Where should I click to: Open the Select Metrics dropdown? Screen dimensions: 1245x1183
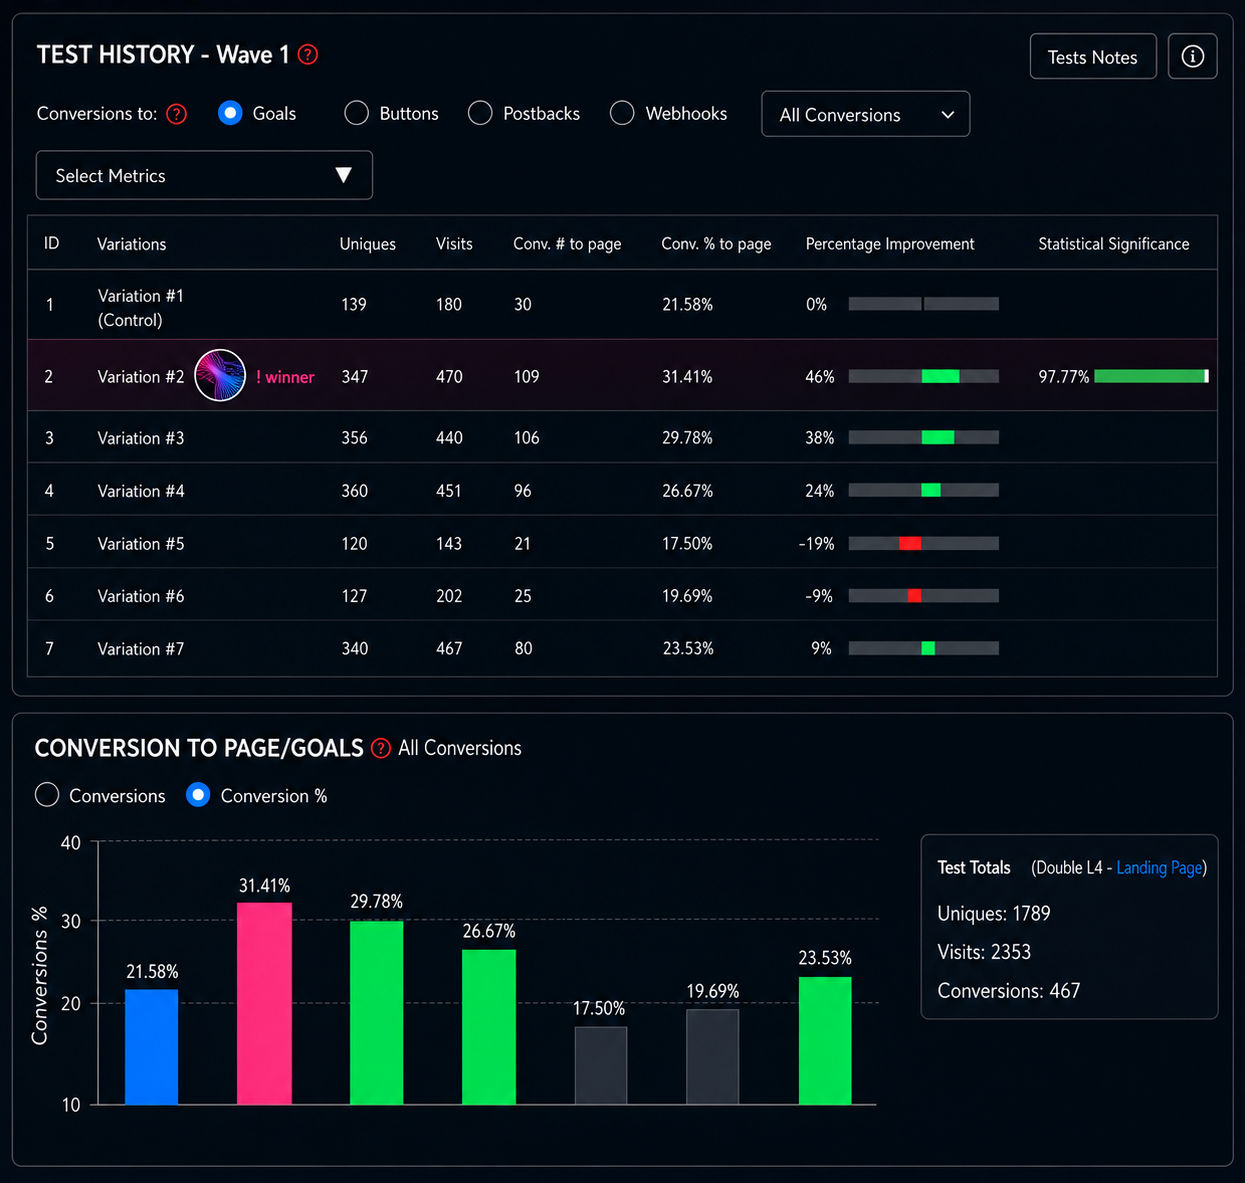point(204,175)
